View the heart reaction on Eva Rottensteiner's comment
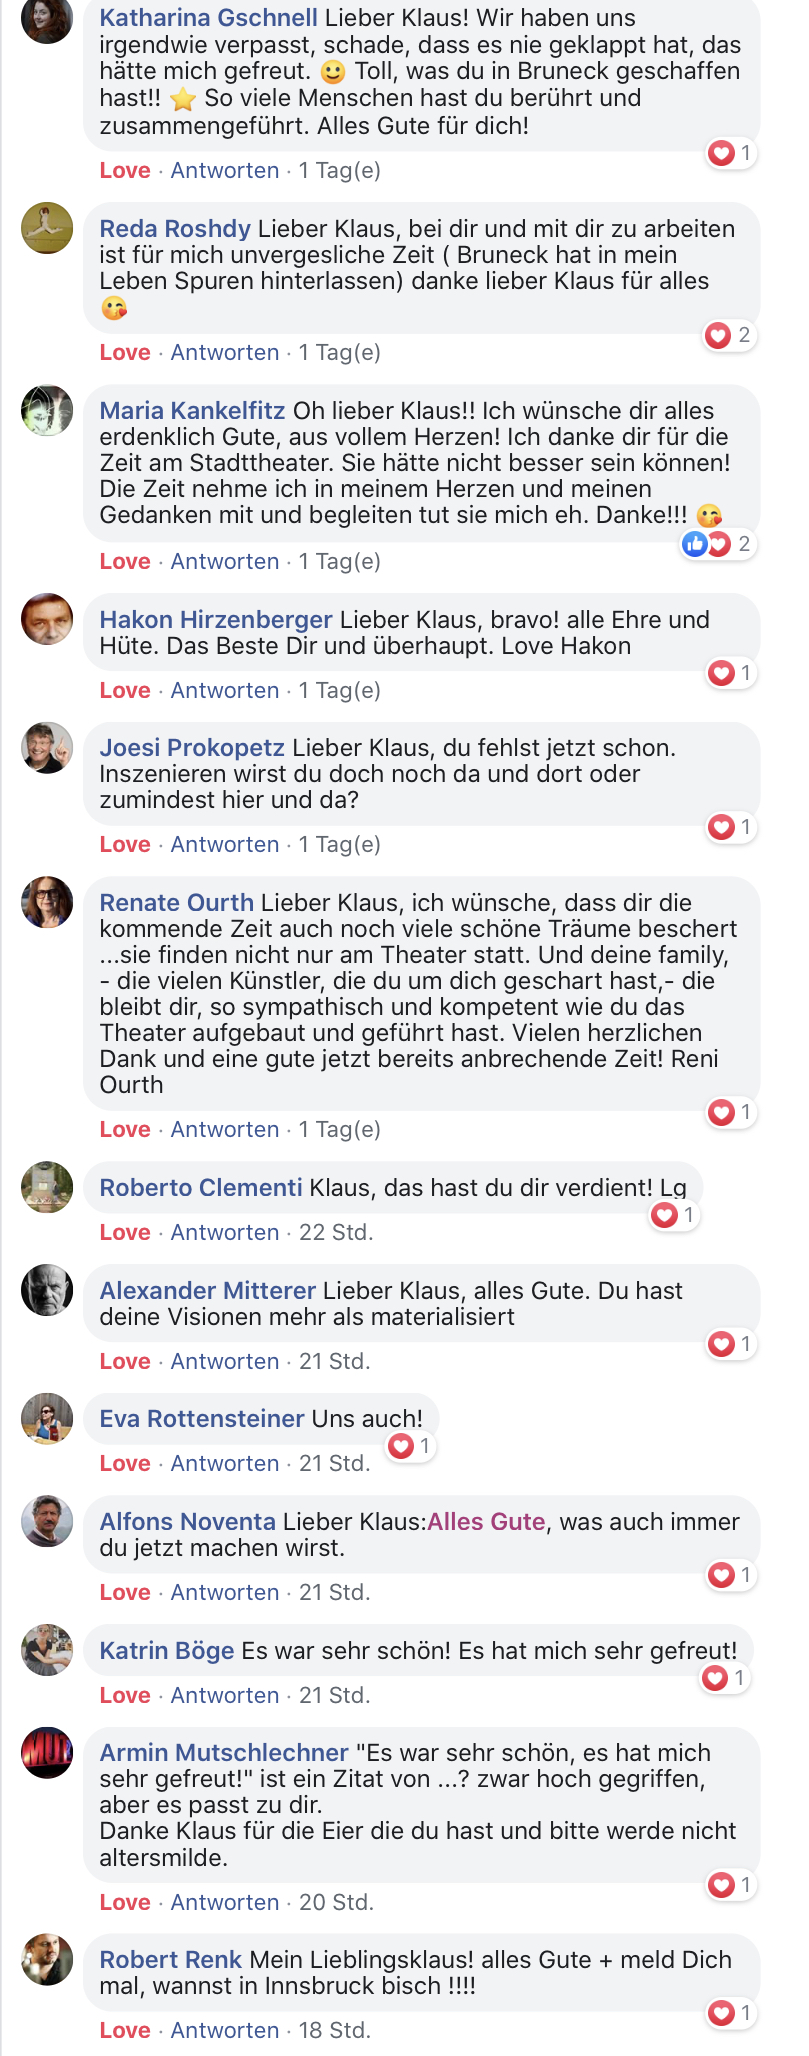Image resolution: width=809 pixels, height=2056 pixels. [410, 1446]
